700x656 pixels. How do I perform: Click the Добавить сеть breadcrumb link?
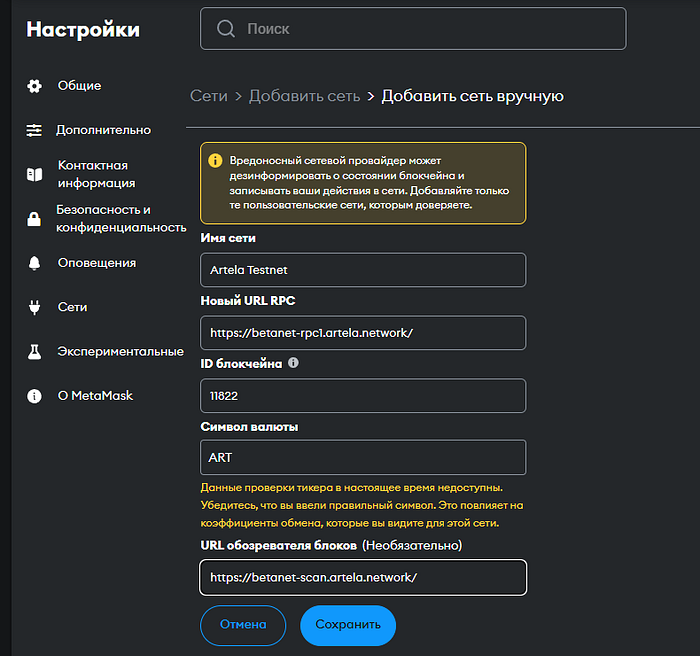click(x=304, y=96)
